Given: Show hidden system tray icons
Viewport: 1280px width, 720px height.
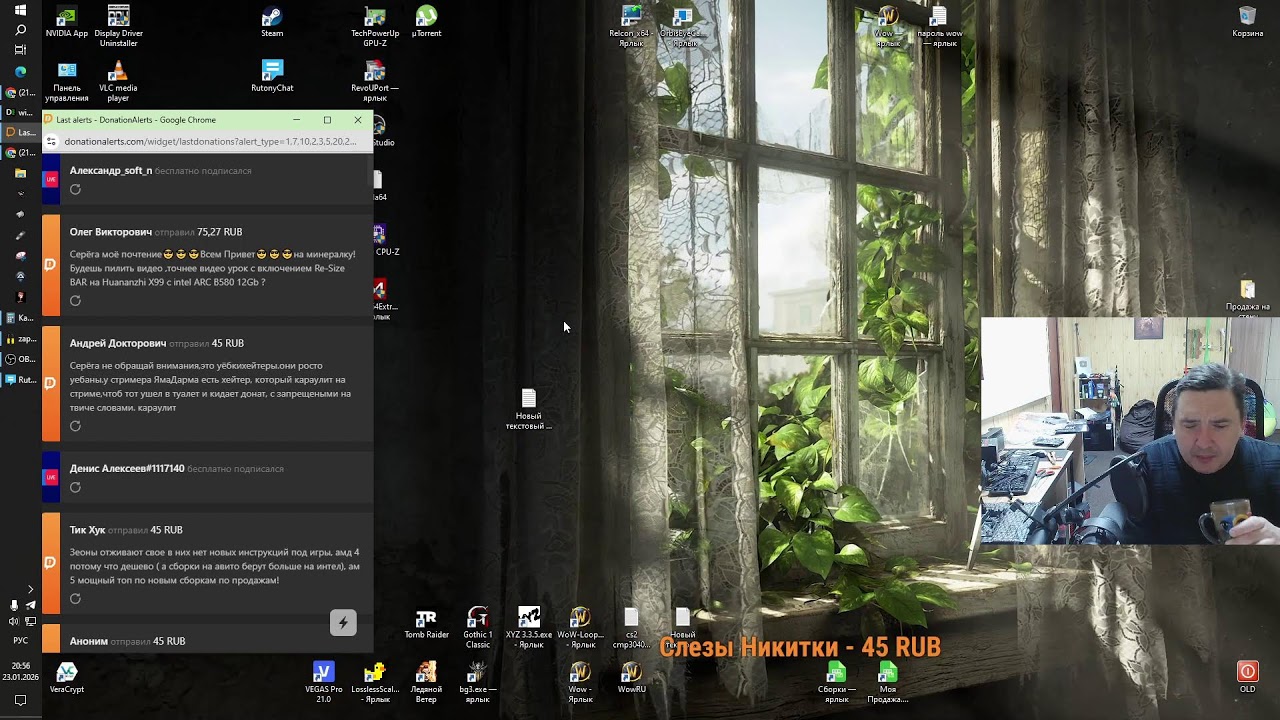Looking at the screenshot, I should [30, 589].
